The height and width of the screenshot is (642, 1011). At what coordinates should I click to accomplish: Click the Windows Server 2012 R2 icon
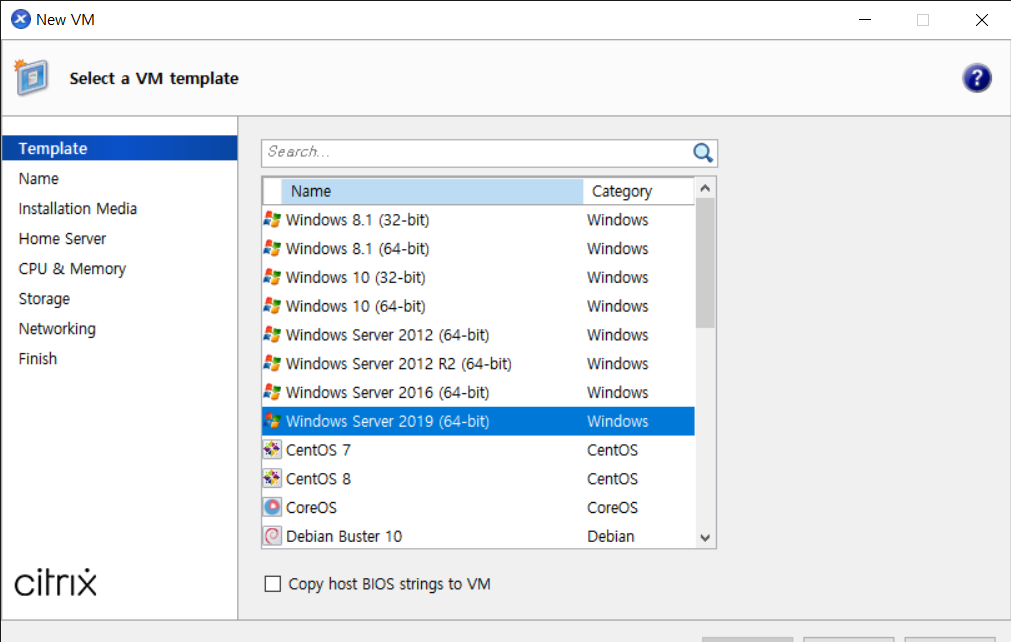pos(272,364)
